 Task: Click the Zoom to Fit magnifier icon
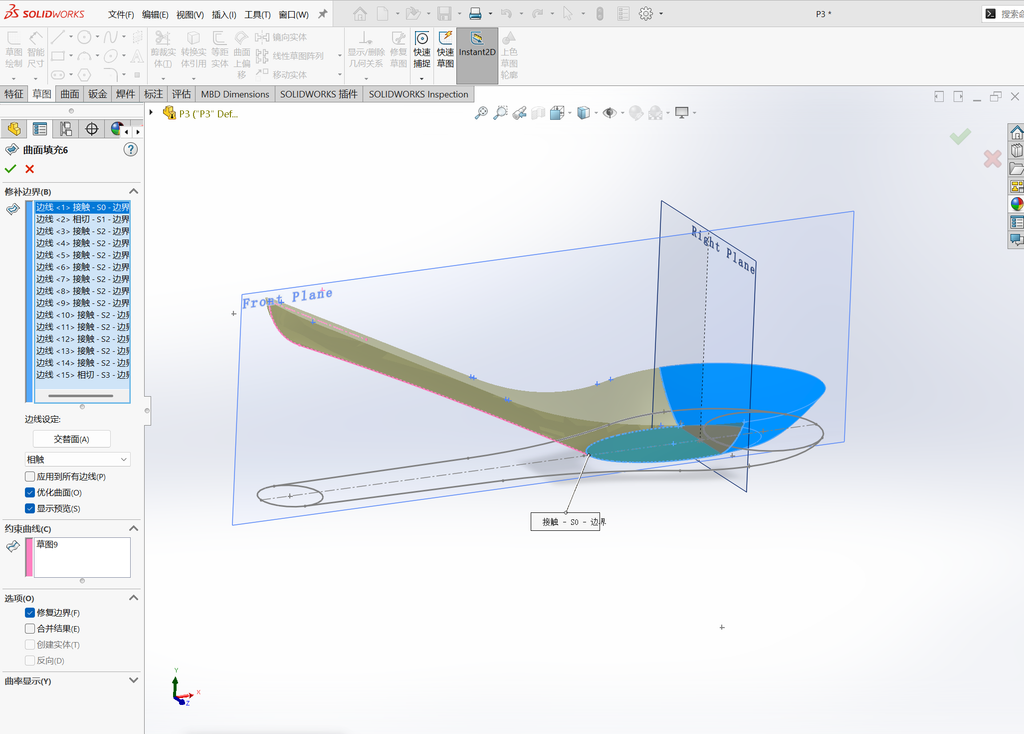(481, 113)
